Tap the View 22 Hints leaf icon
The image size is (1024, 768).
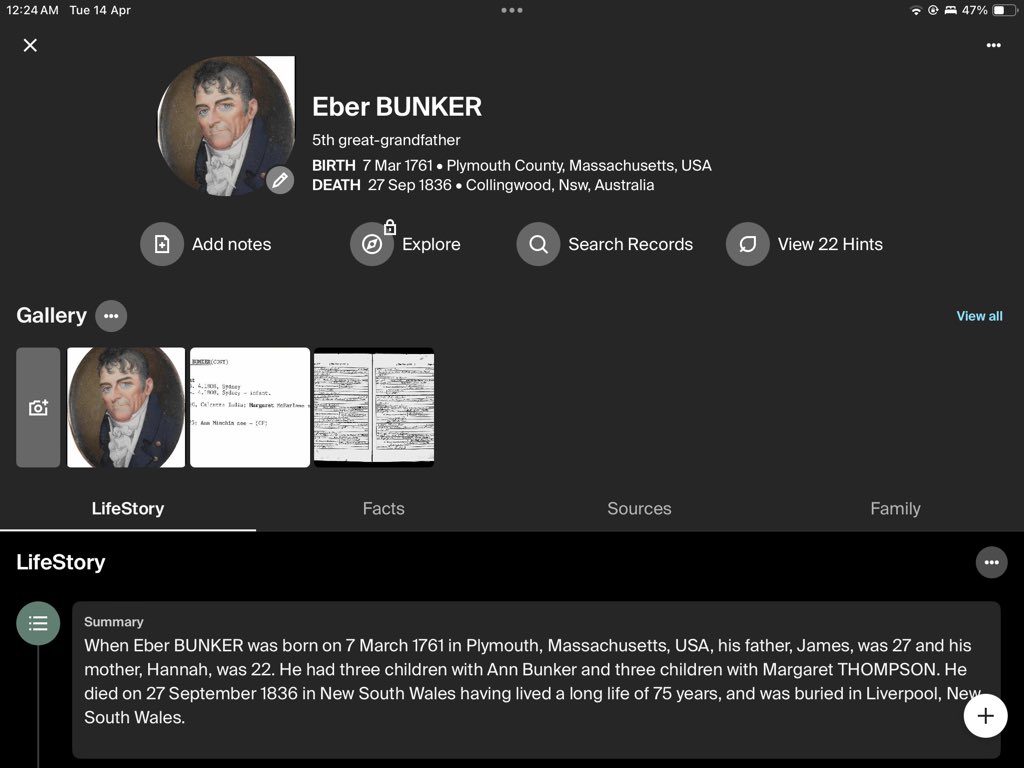coord(748,244)
